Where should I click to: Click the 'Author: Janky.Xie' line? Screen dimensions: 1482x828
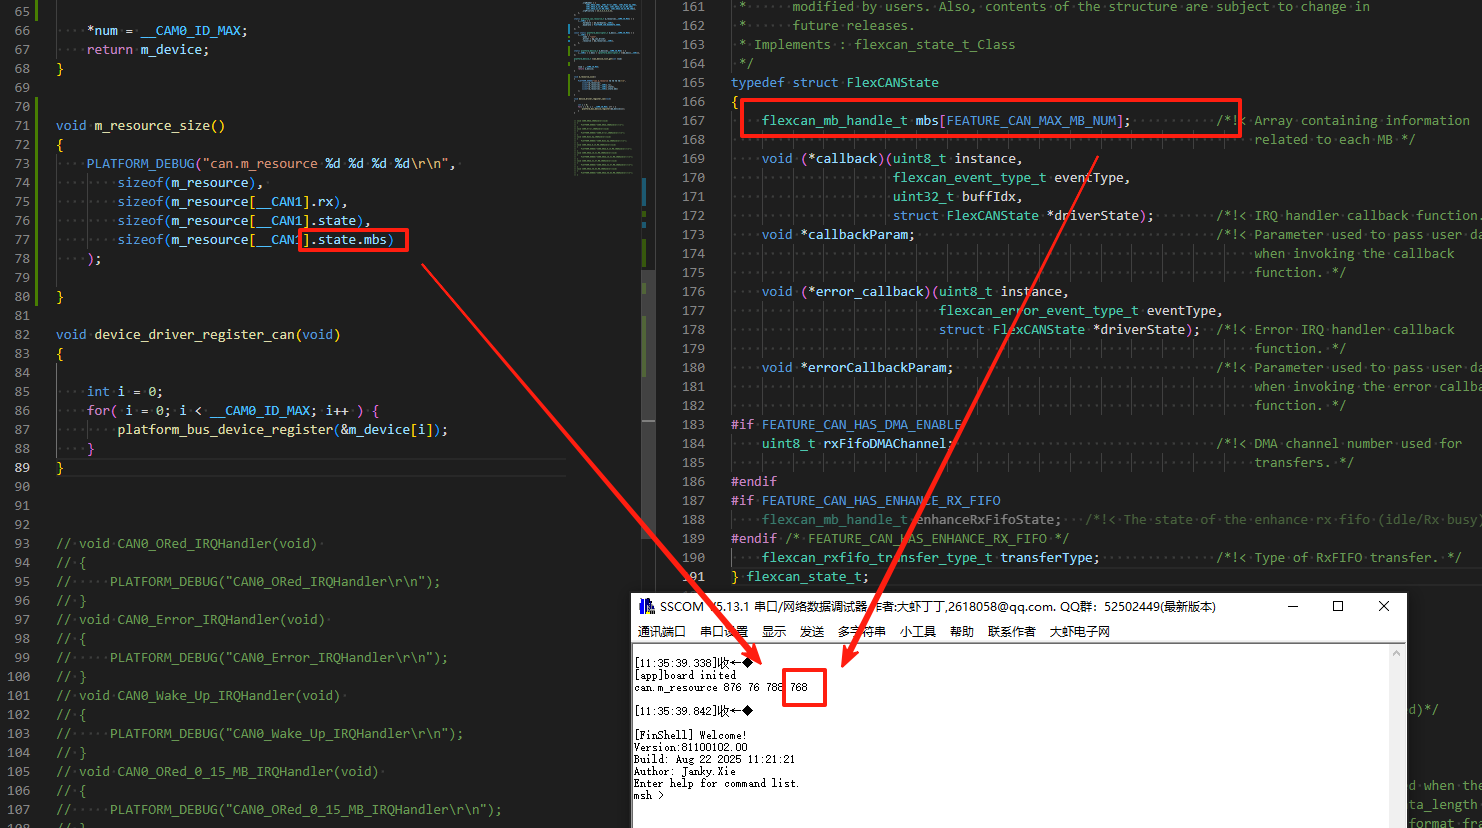pyautogui.click(x=684, y=771)
